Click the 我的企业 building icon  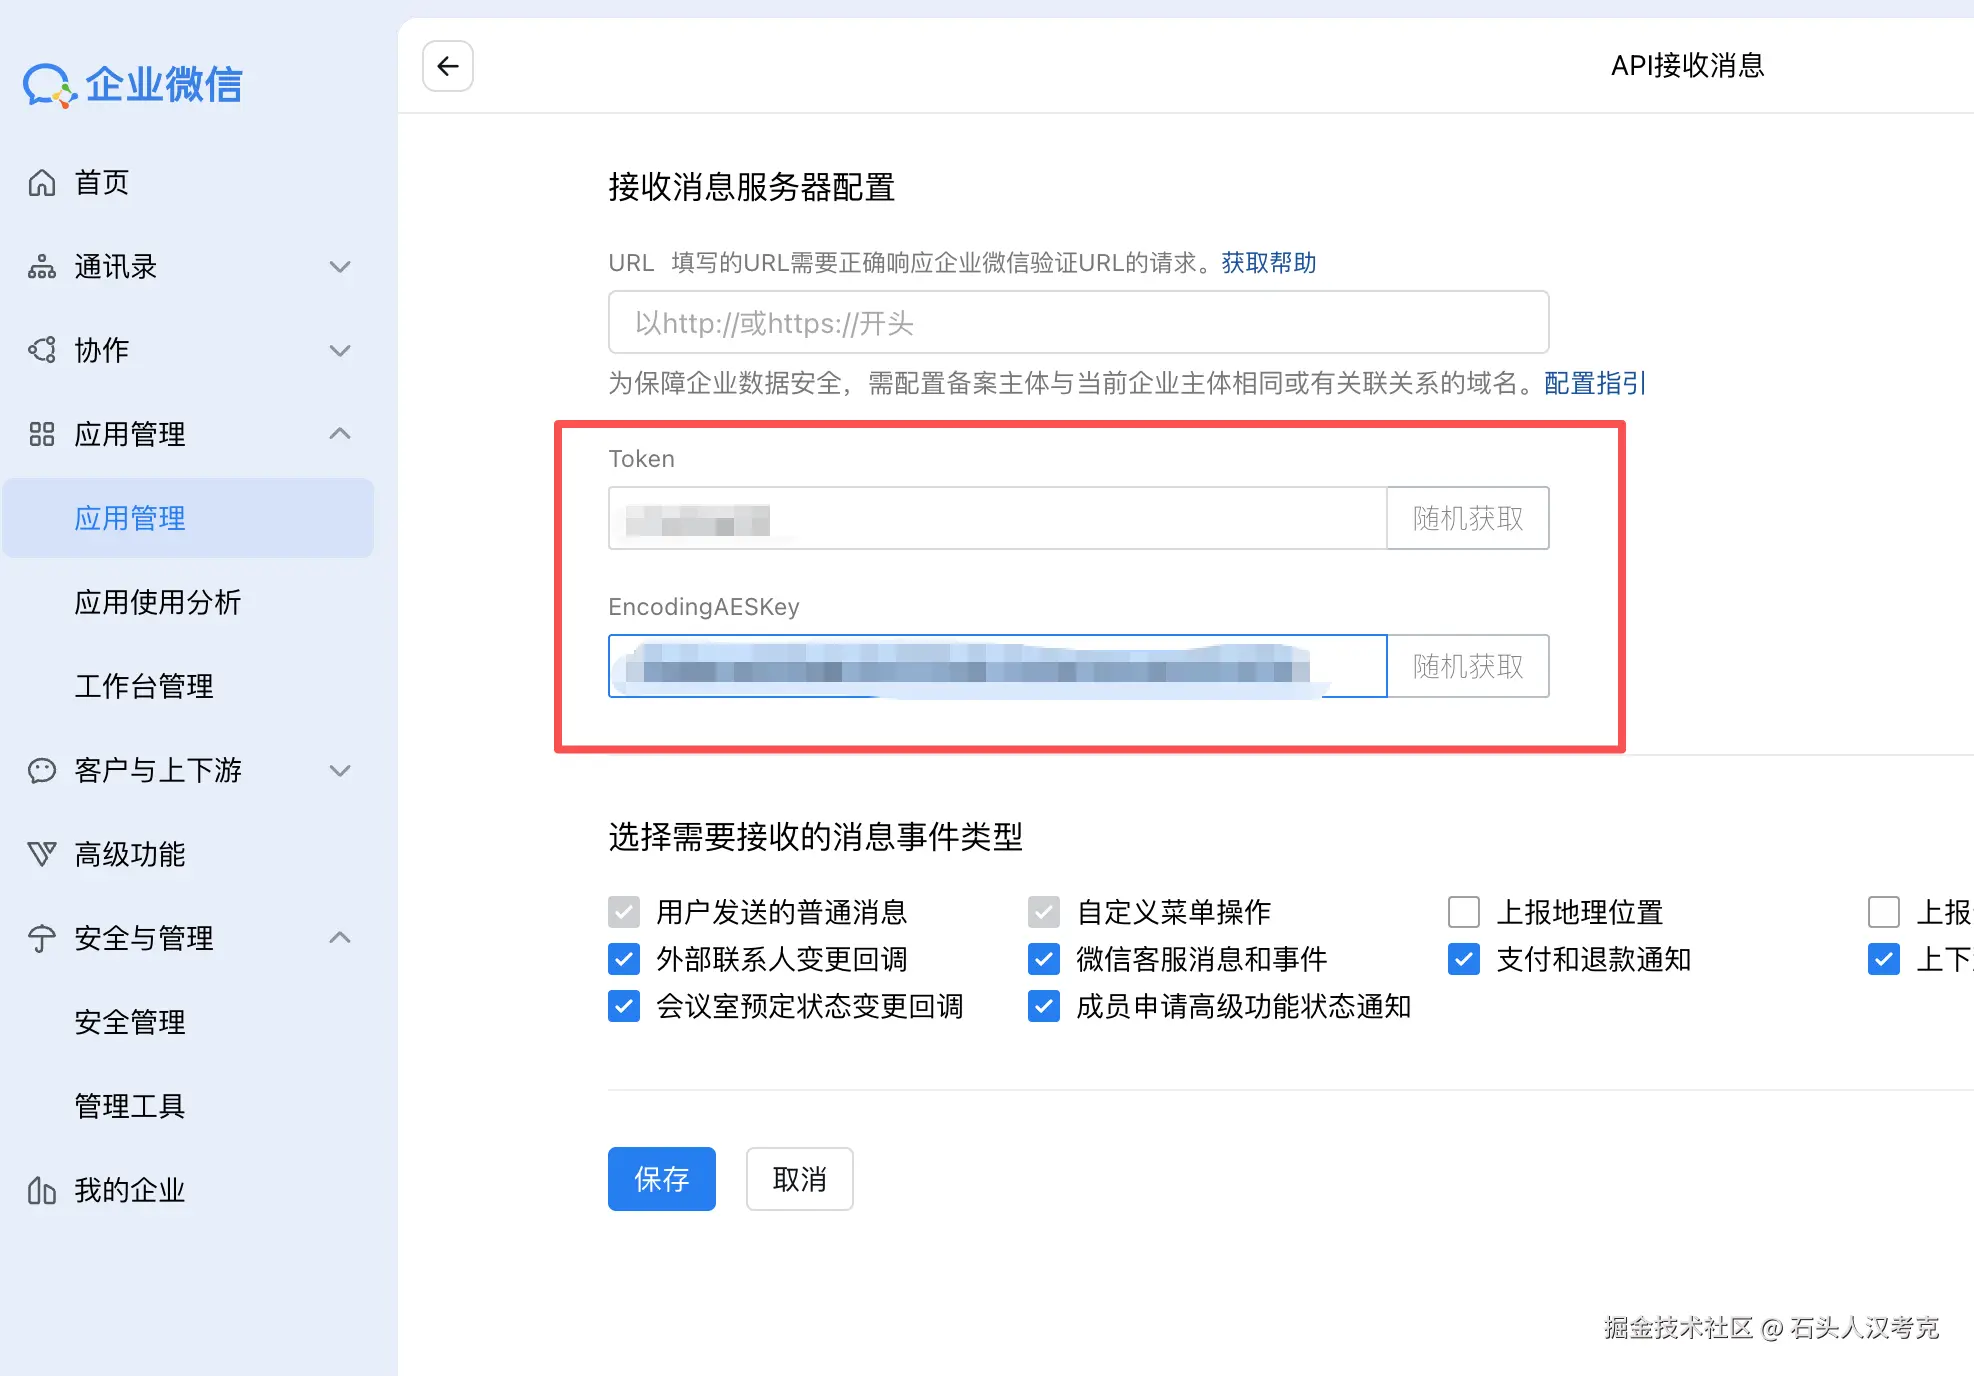(41, 1190)
